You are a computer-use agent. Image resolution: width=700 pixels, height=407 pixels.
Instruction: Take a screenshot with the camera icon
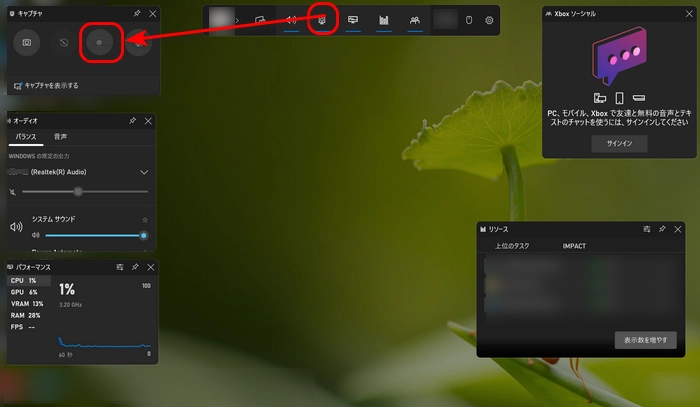[x=27, y=43]
